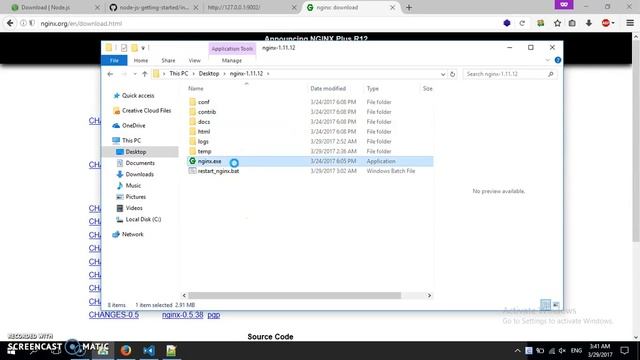Click This PC in breadcrumb path
The width and height of the screenshot is (640, 360).
click(179, 74)
